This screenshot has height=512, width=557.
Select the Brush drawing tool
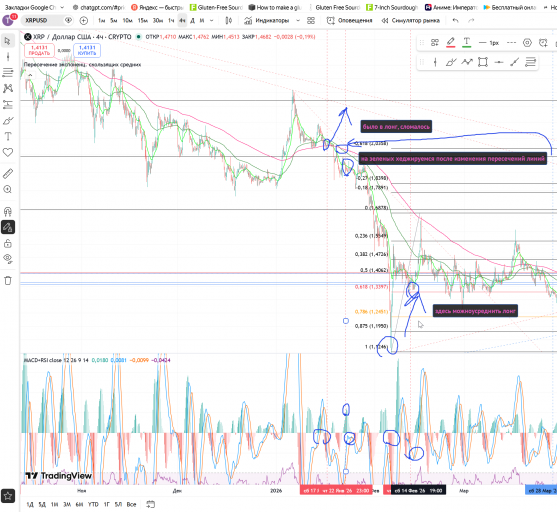7,121
